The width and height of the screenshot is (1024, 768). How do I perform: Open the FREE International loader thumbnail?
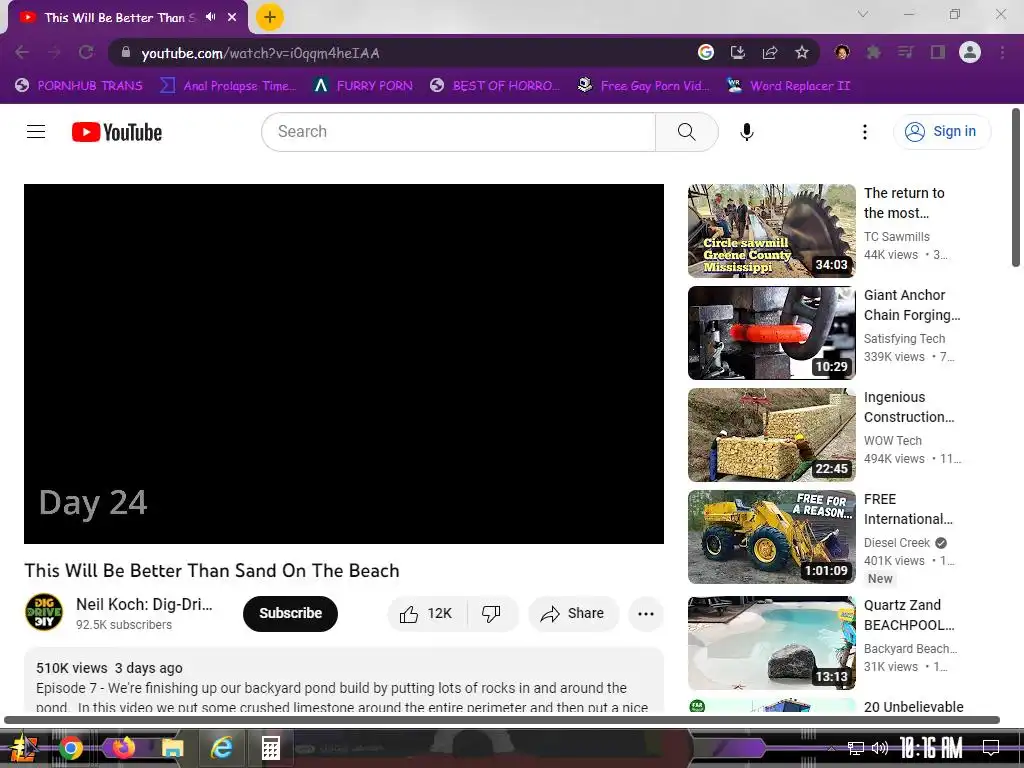coord(771,537)
